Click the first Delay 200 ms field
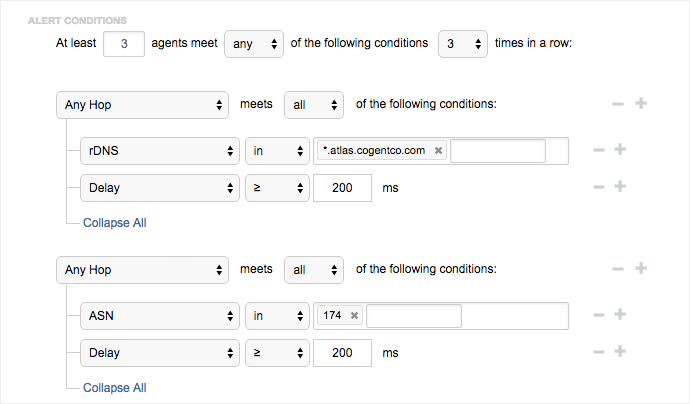Screen dimensions: 690x404 coord(342,187)
